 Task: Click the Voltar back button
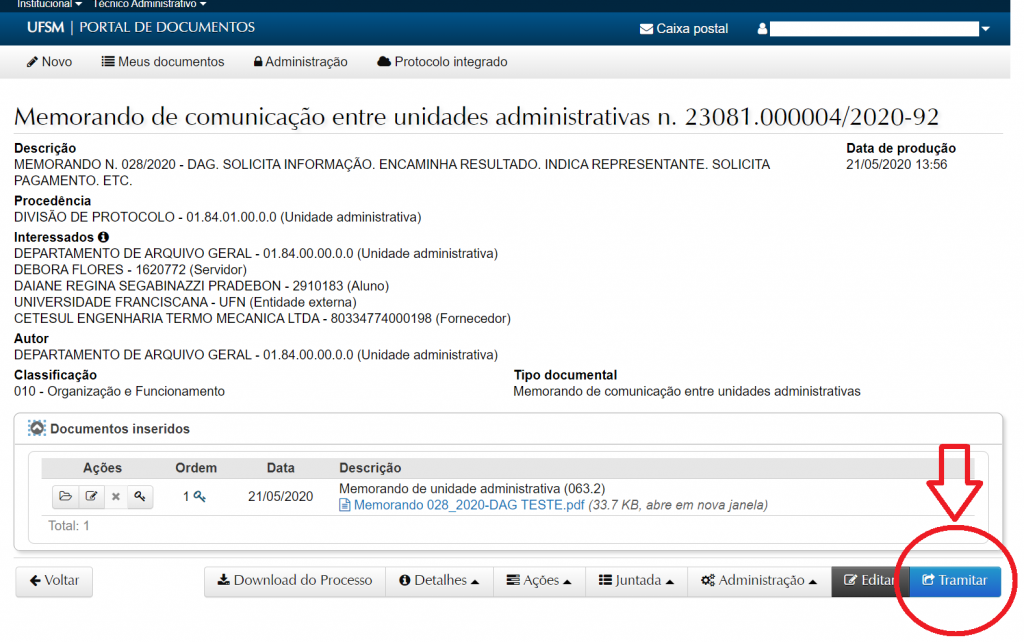(54, 581)
